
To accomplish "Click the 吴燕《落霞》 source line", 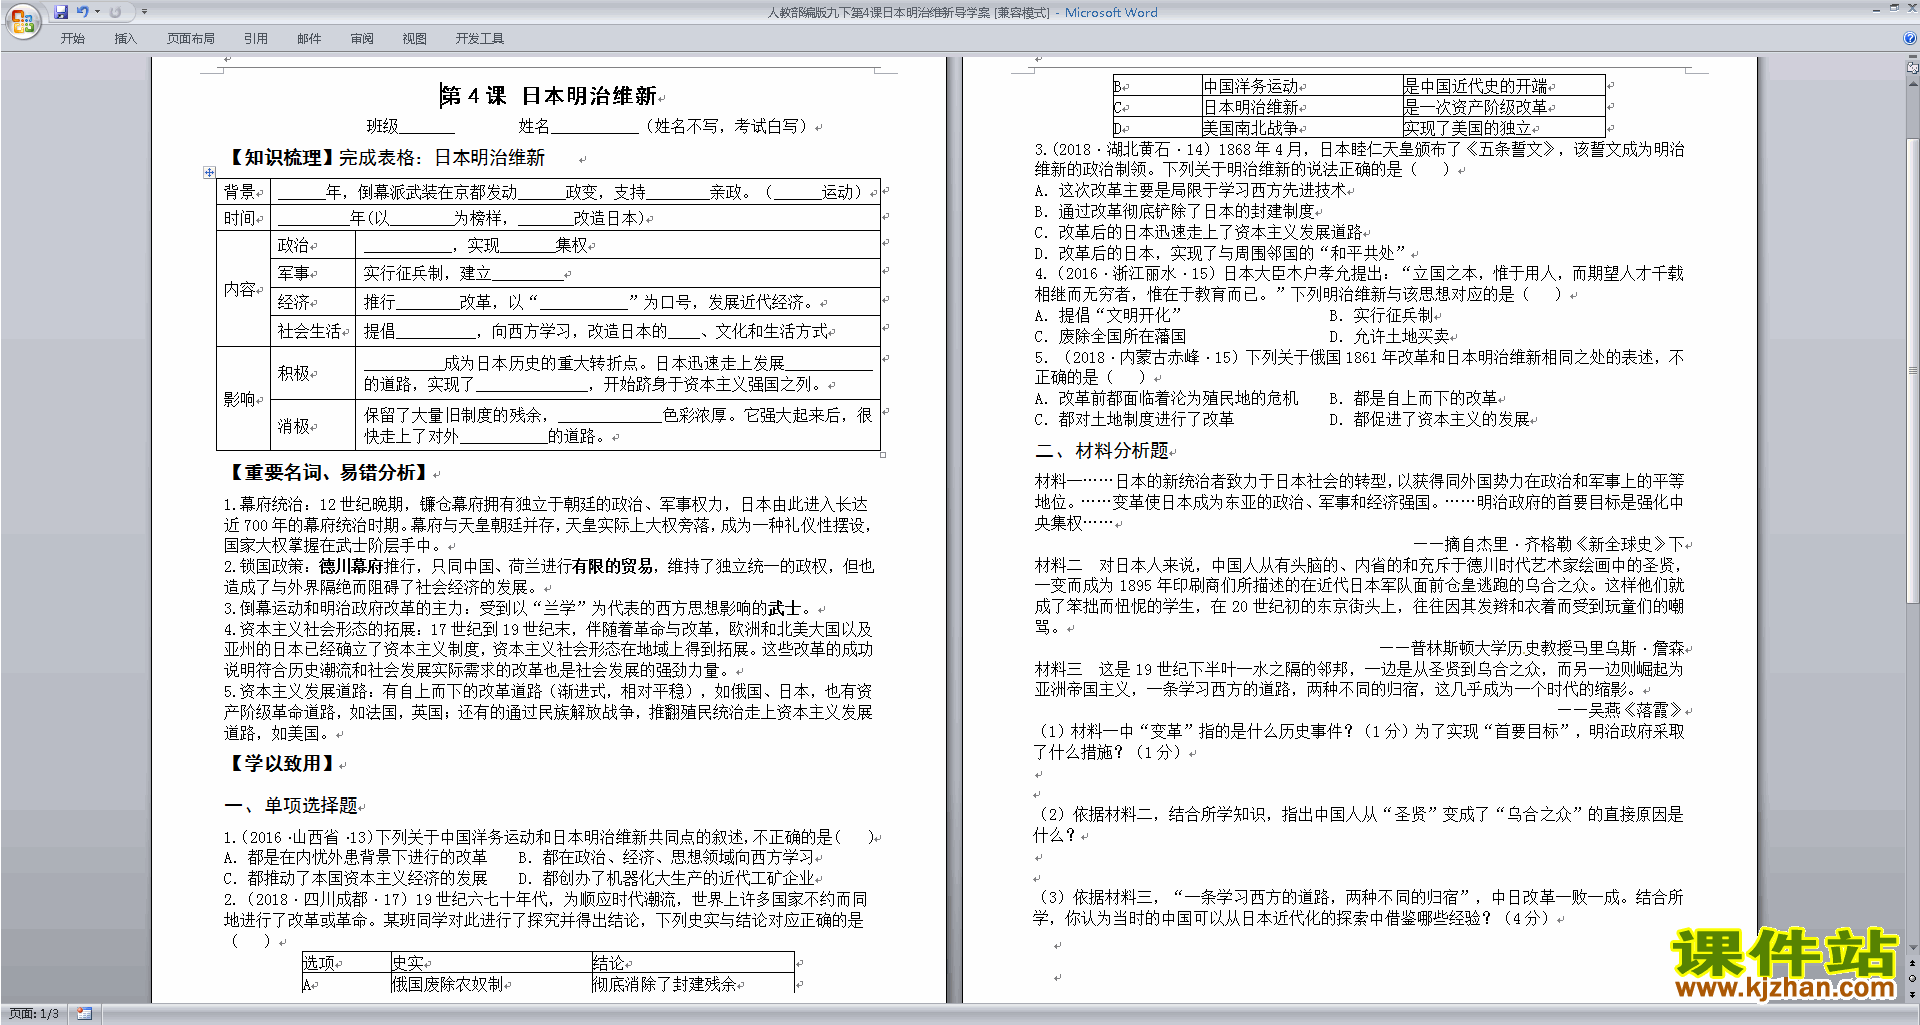I will [1620, 711].
